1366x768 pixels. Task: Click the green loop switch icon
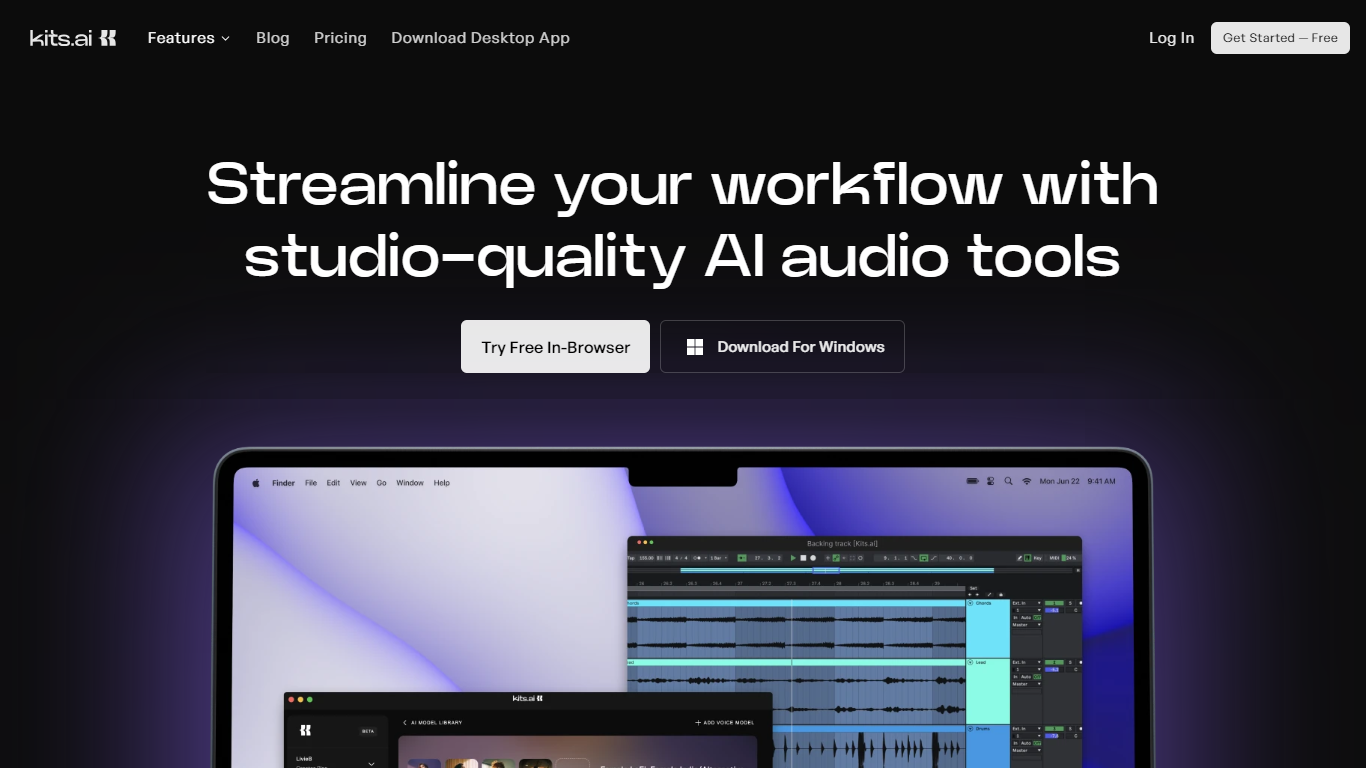923,558
